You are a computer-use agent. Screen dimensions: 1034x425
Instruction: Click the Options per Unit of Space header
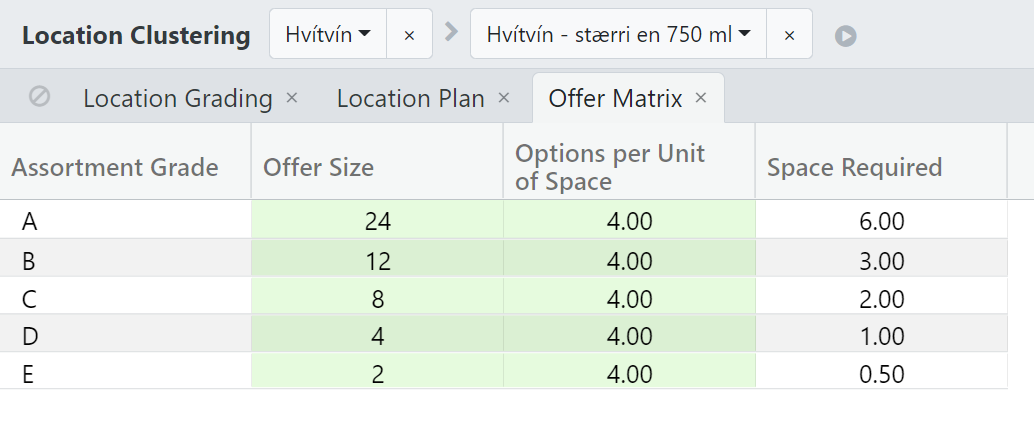tap(610, 167)
